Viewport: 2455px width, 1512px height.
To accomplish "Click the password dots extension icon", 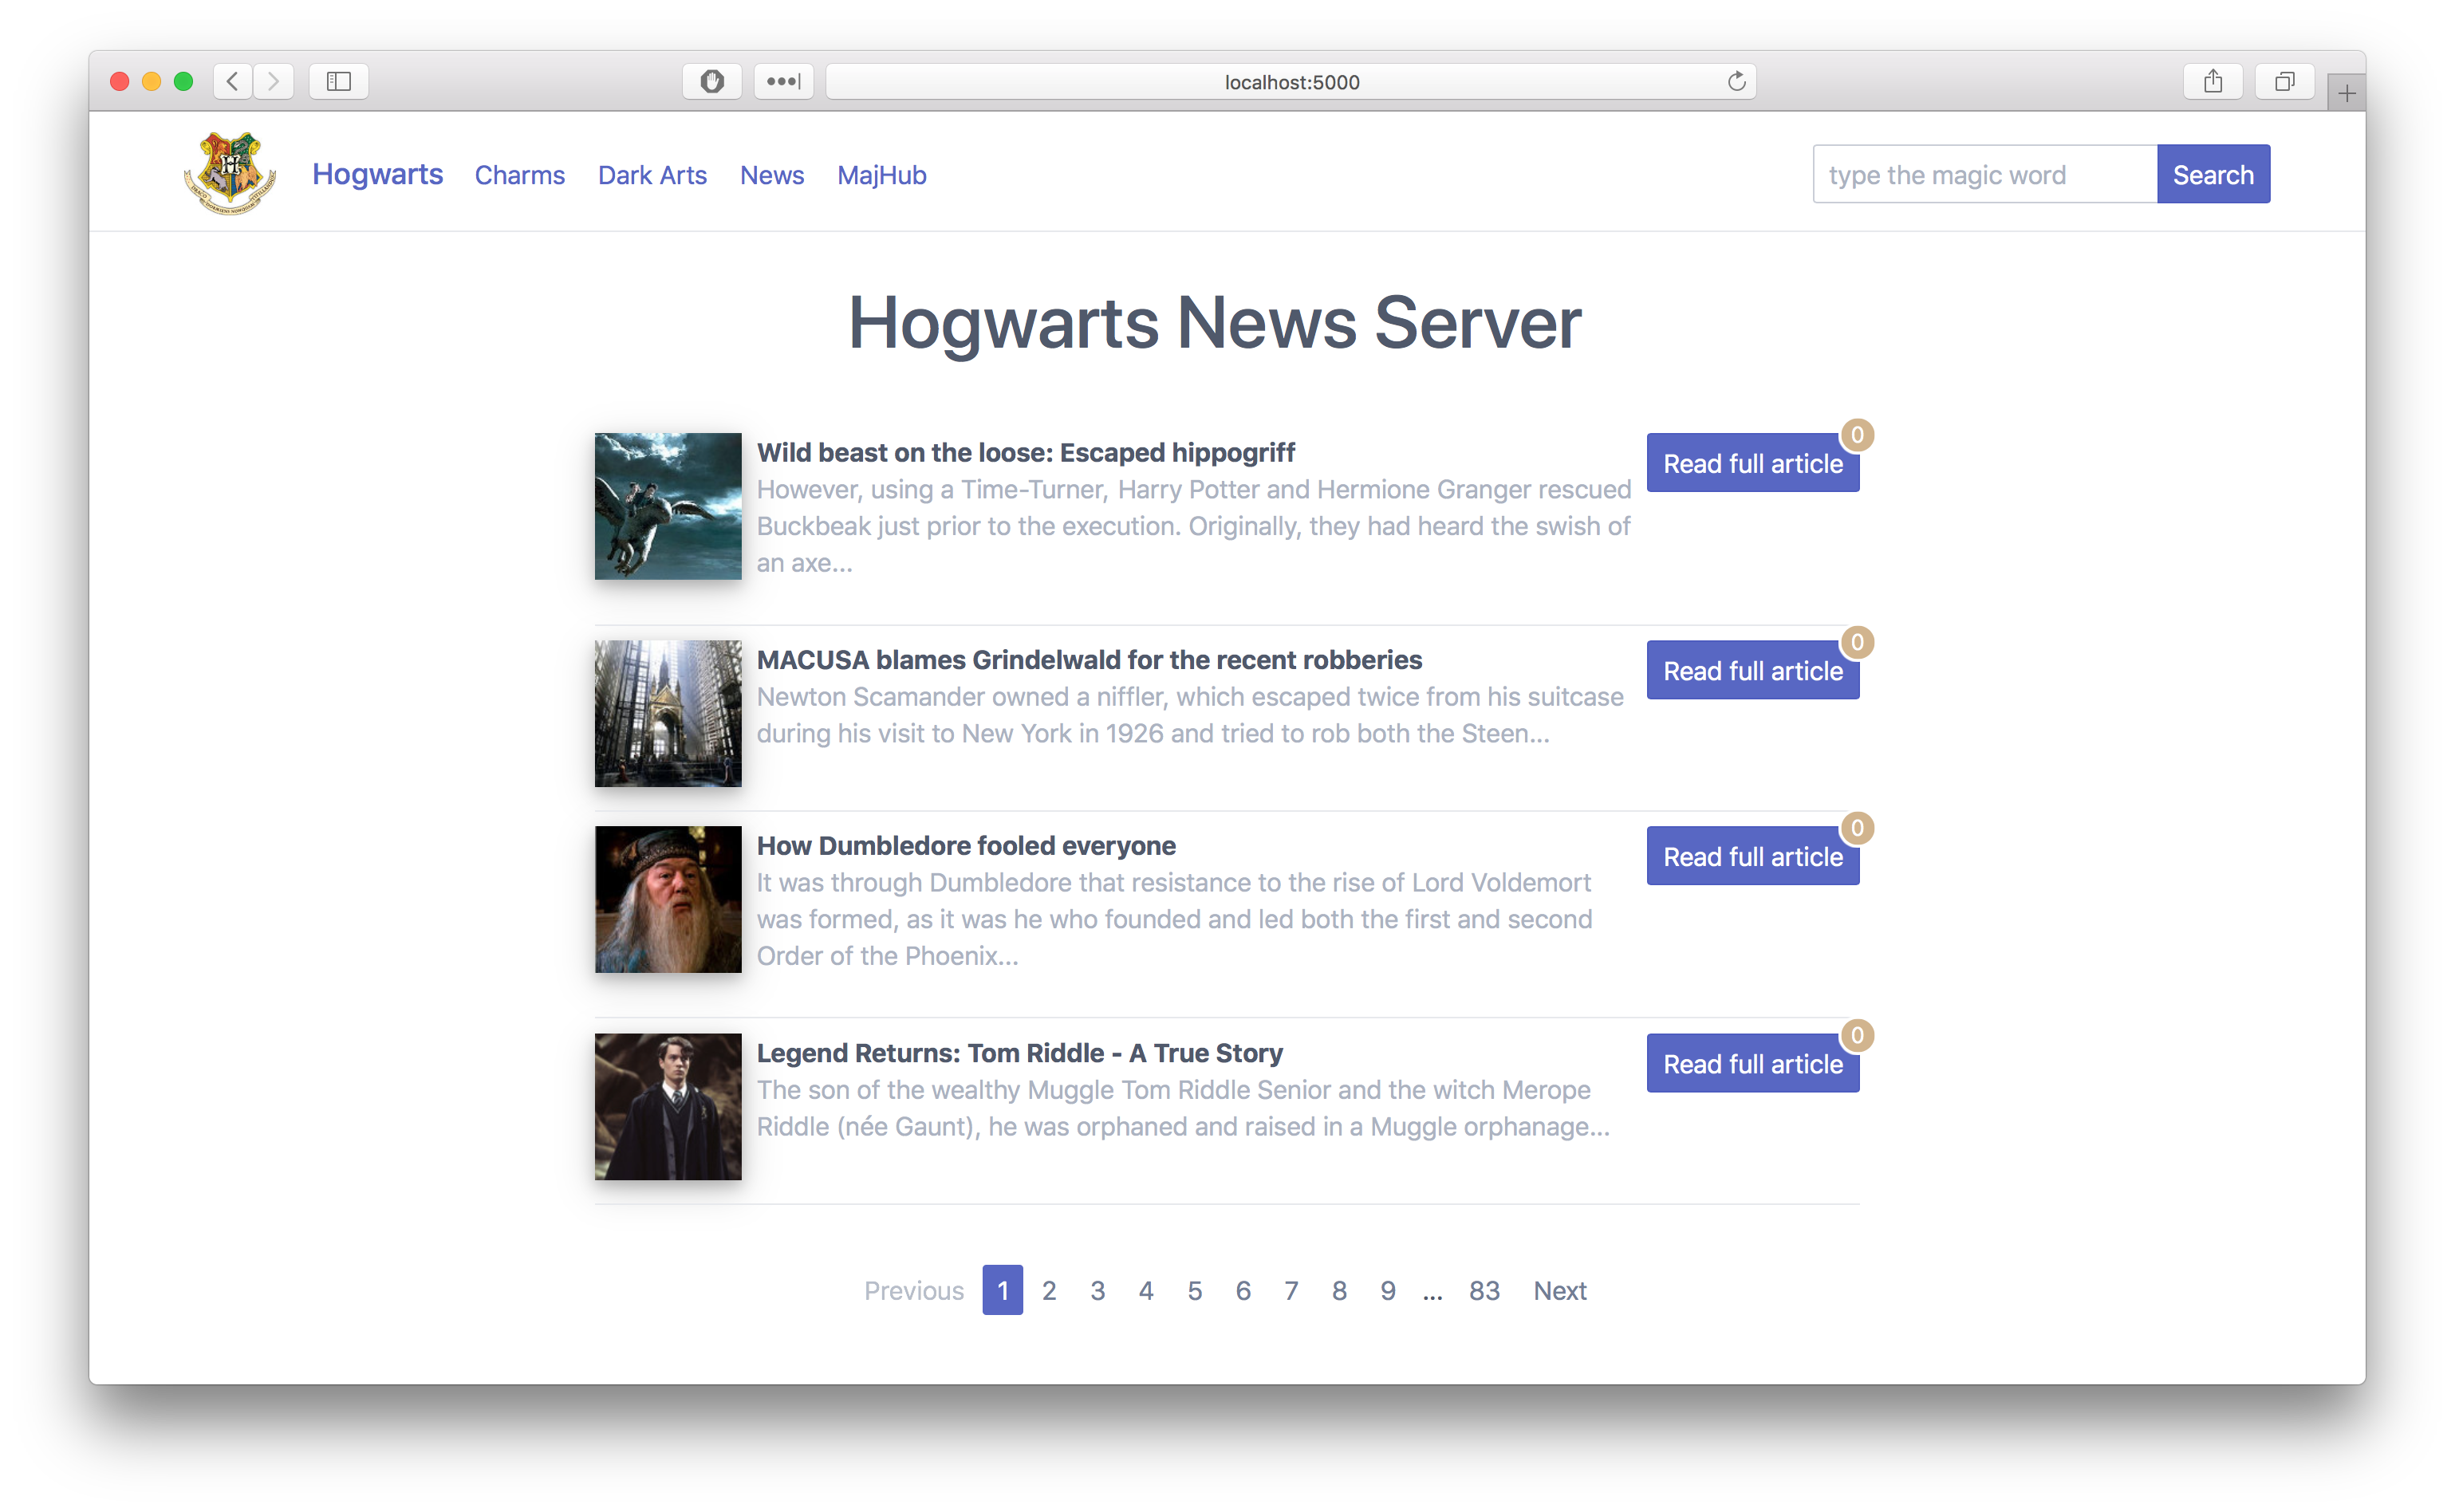I will [x=783, y=81].
